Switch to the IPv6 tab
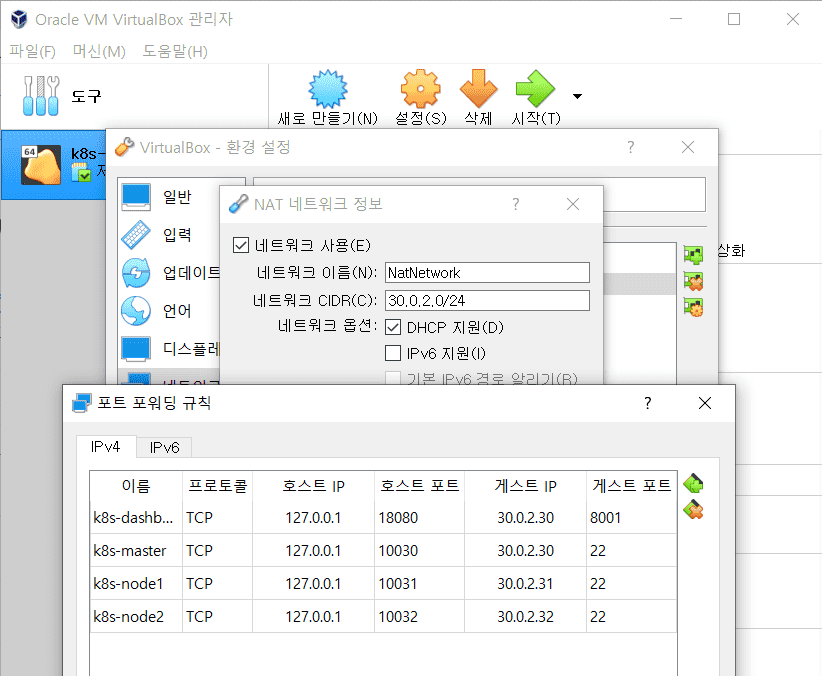The image size is (822, 676). pyautogui.click(x=164, y=447)
